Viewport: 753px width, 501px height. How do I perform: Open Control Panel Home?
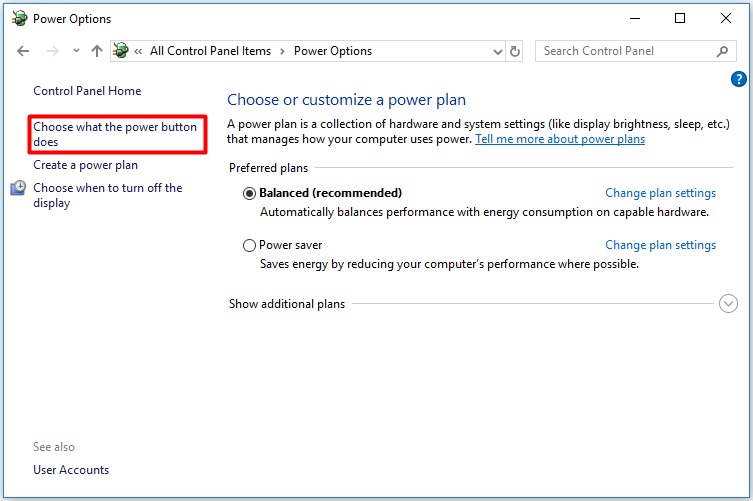click(87, 91)
